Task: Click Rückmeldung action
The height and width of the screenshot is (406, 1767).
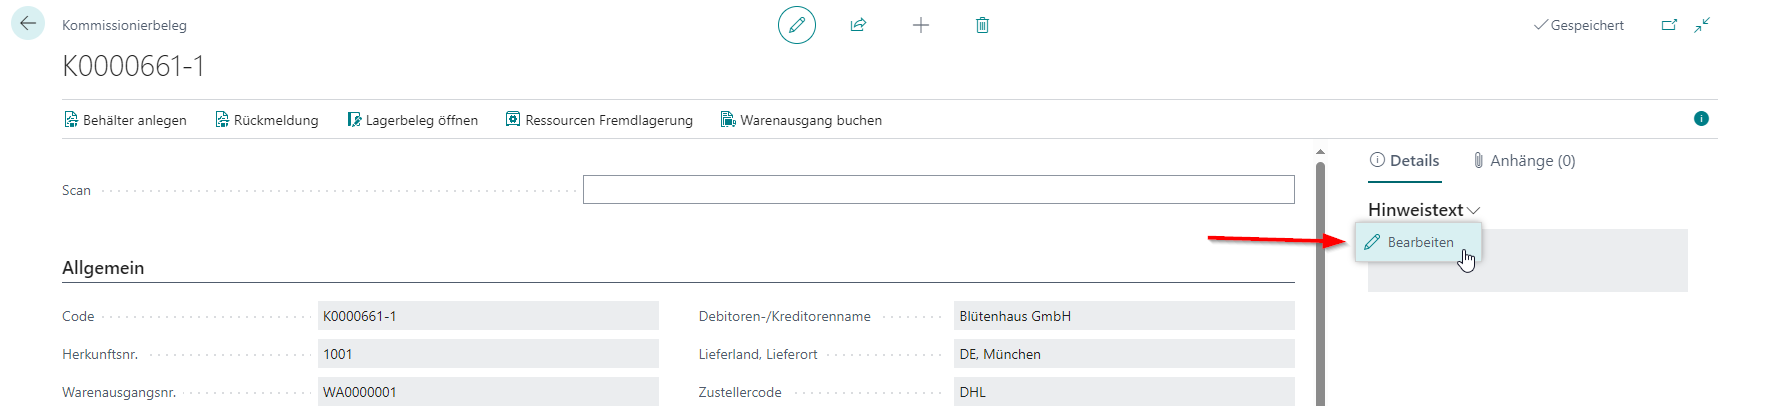Action: coord(267,120)
